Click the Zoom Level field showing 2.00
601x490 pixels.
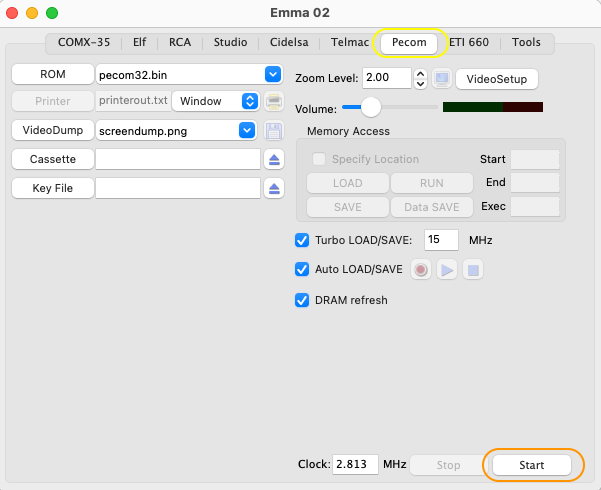click(387, 78)
